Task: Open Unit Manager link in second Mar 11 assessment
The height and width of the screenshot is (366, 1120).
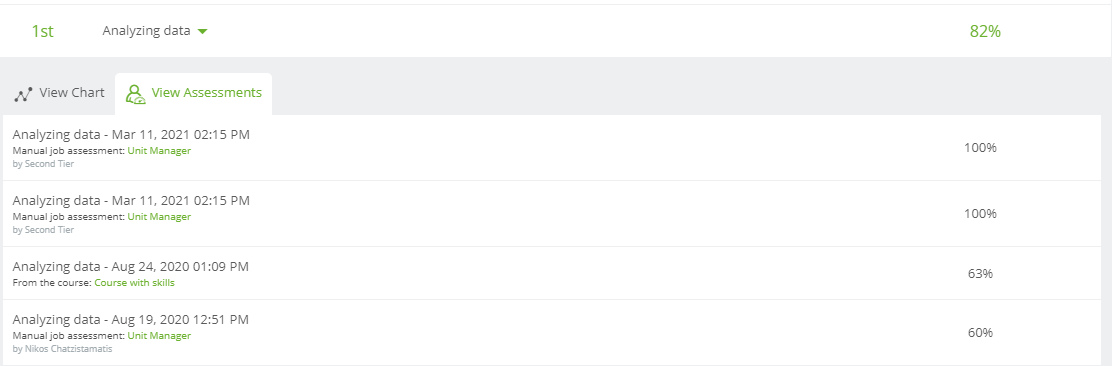Action: tap(159, 217)
